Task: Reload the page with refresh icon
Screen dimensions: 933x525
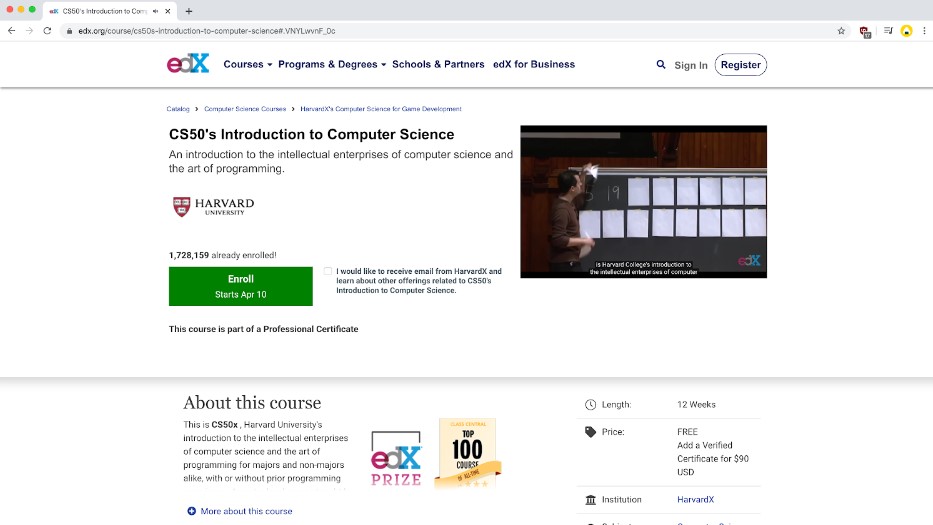Action: click(x=47, y=31)
